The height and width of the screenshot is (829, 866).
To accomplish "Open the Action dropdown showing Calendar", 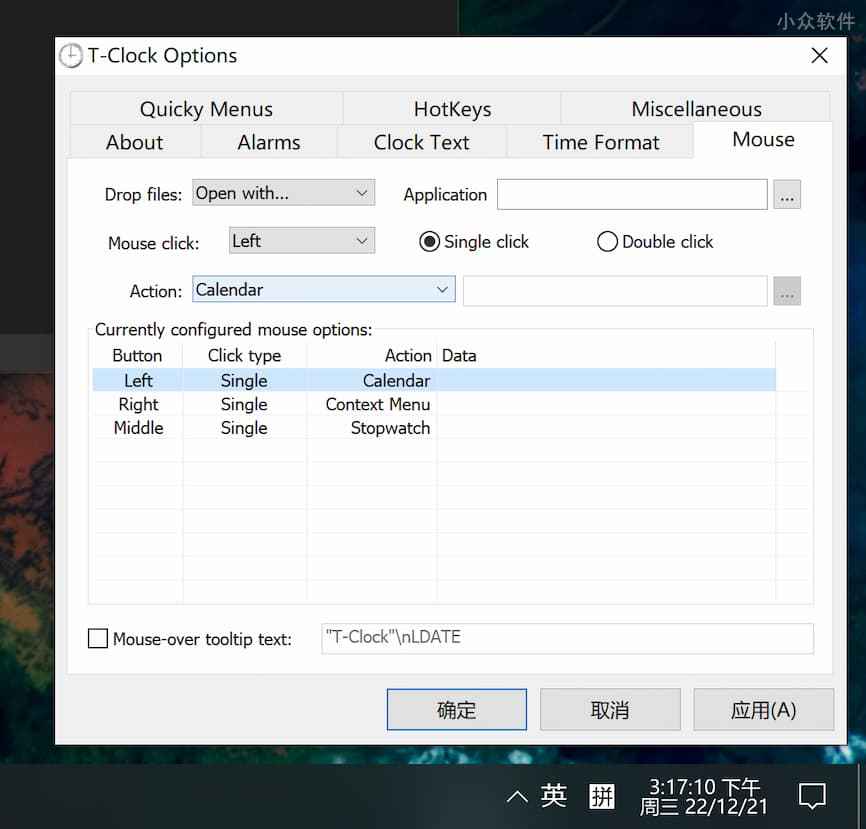I will [x=323, y=290].
